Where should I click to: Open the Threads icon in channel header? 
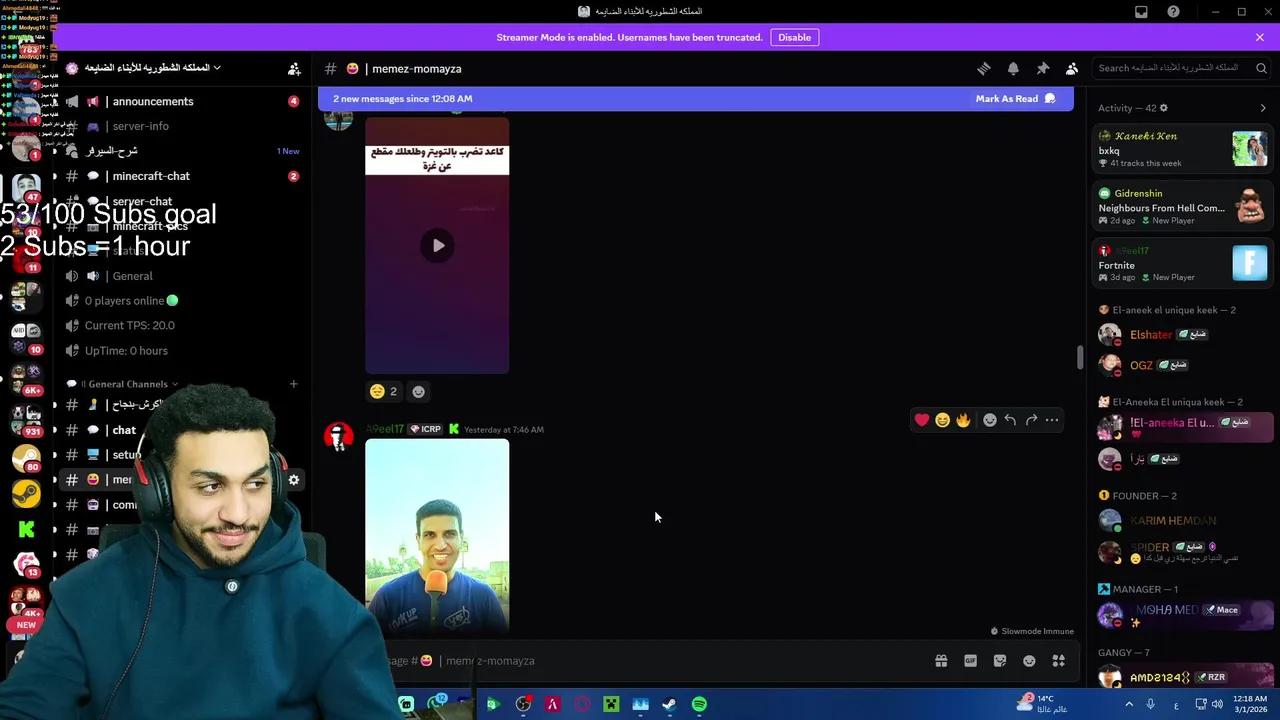pyautogui.click(x=984, y=68)
